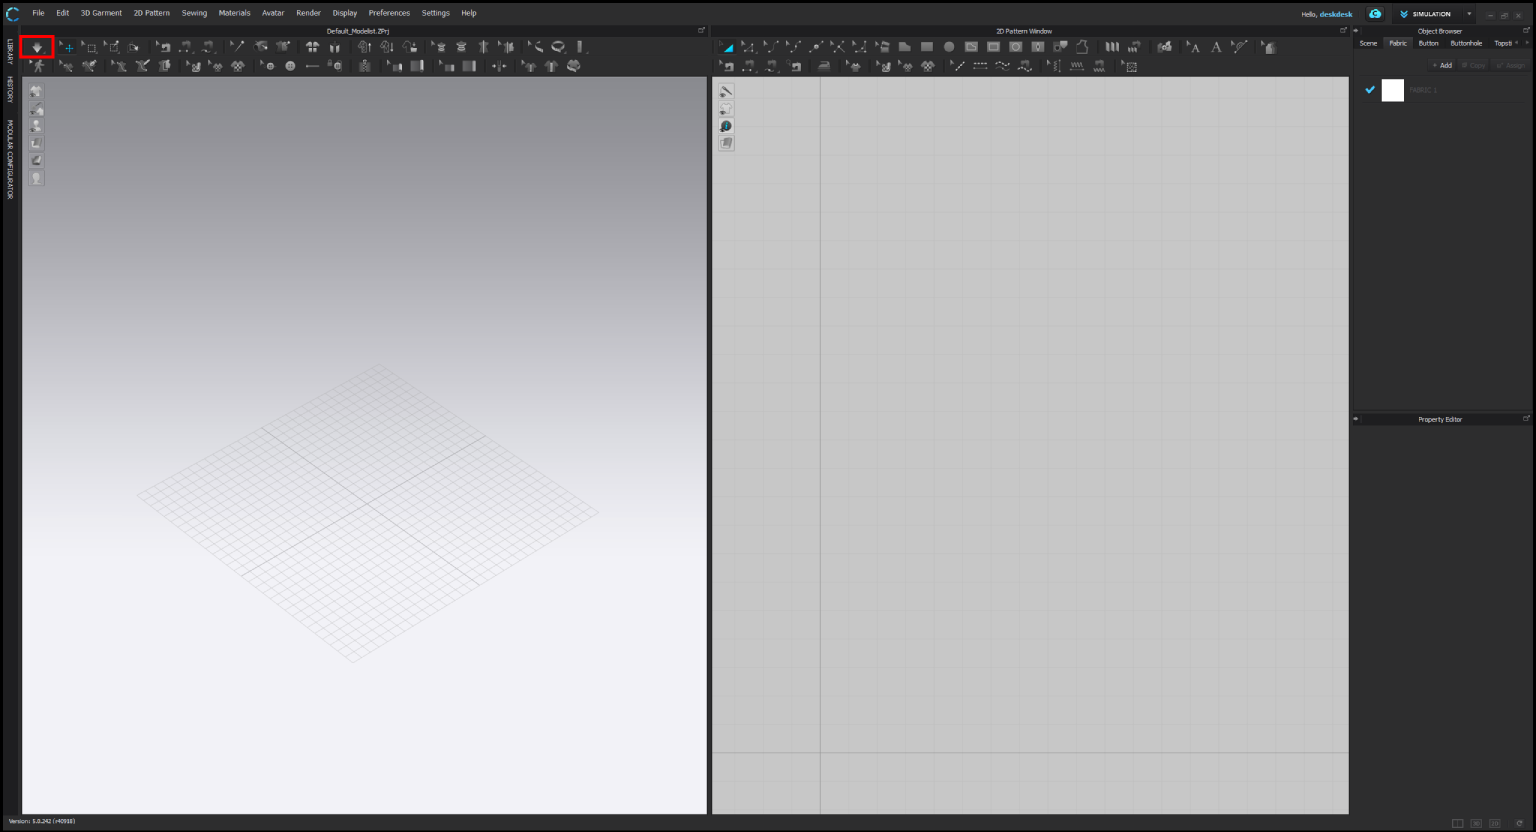The height and width of the screenshot is (832, 1536).
Task: Select the Rectangle pattern tool
Action: (x=926, y=47)
